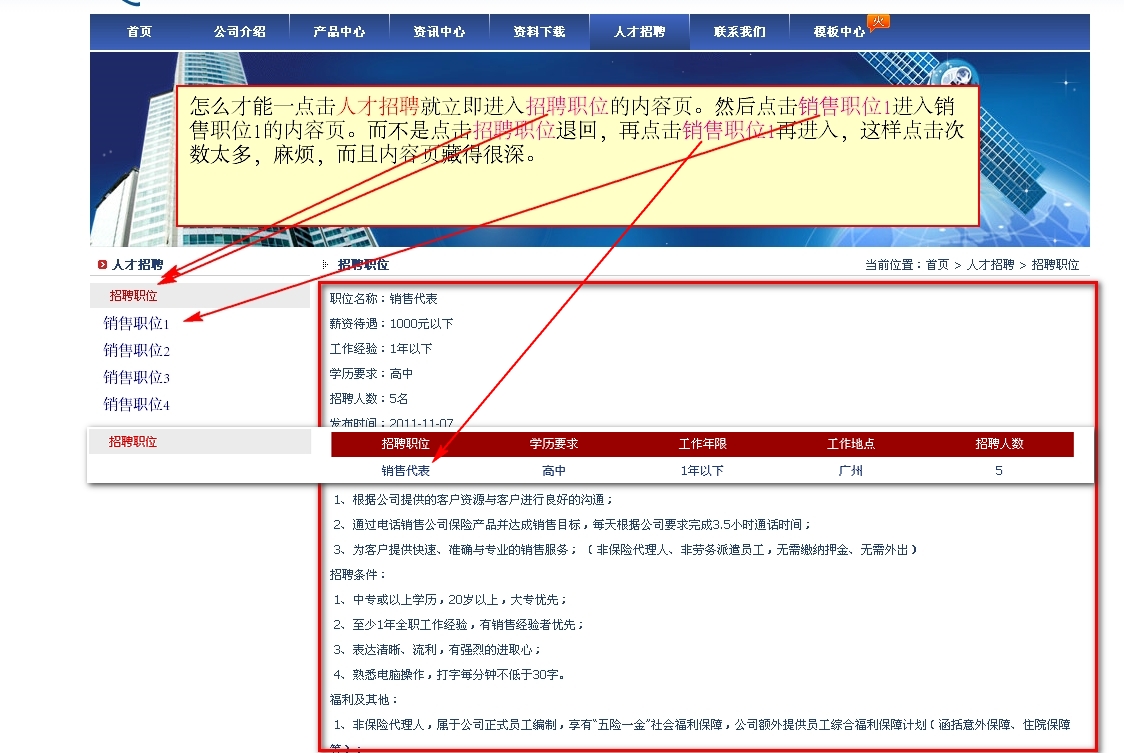Open the 首页 navigation menu item
This screenshot has height=753, width=1124.
(x=139, y=32)
